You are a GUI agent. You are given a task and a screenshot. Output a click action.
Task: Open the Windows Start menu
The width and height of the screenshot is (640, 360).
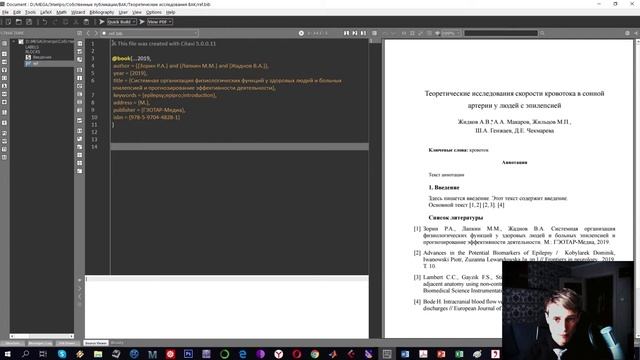pyautogui.click(x=7, y=354)
